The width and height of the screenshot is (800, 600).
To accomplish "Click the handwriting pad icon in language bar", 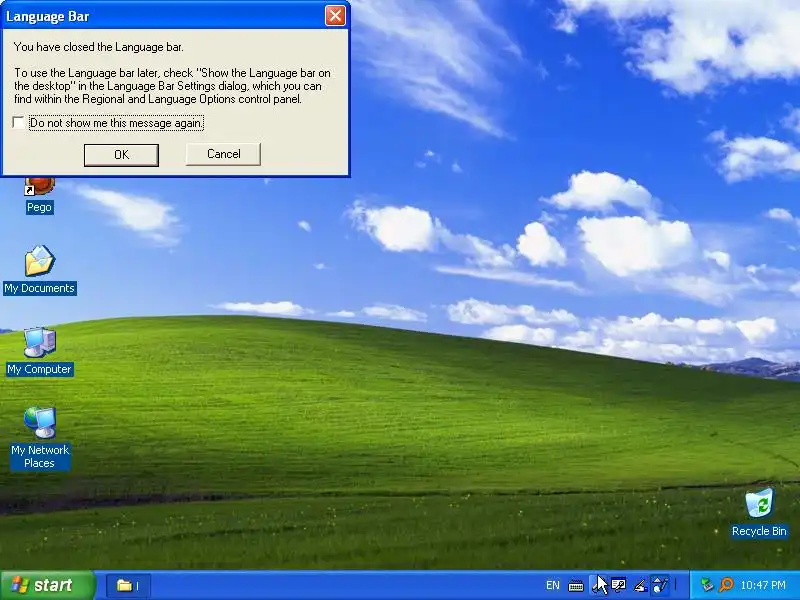I will click(x=598, y=585).
